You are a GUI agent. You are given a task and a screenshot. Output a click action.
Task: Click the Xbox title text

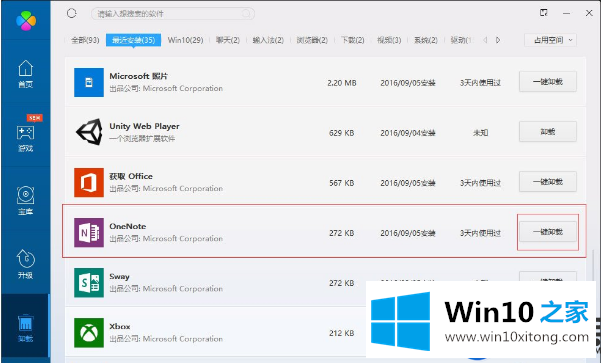(x=120, y=327)
